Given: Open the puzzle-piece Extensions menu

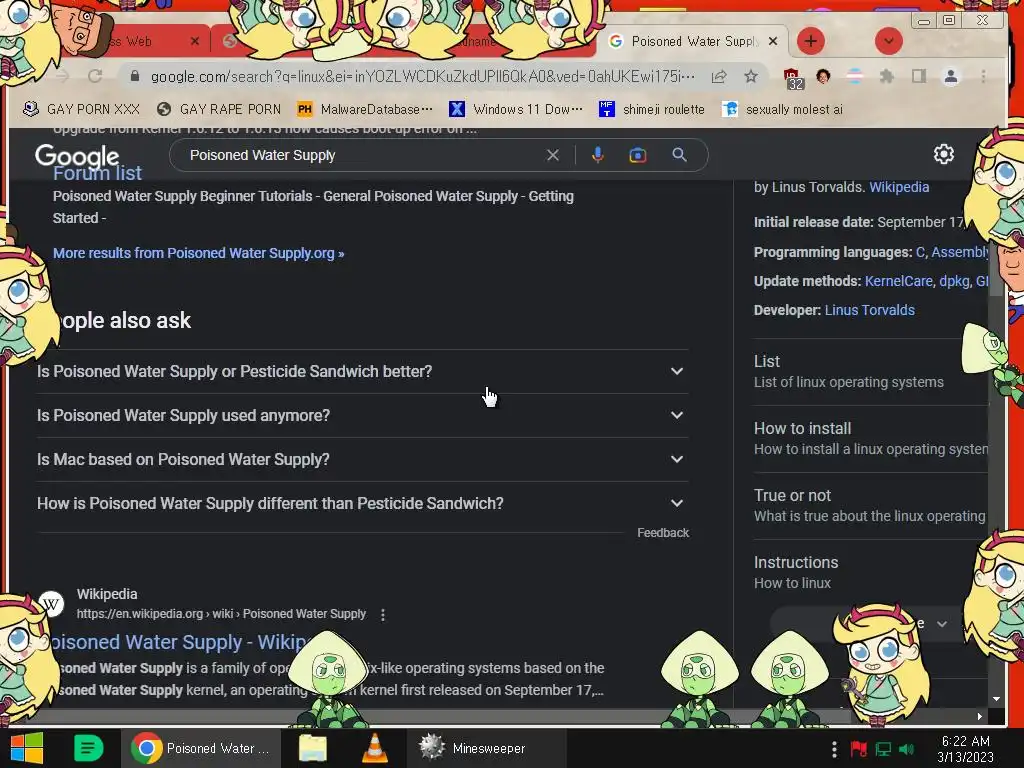Looking at the screenshot, I should click(886, 76).
